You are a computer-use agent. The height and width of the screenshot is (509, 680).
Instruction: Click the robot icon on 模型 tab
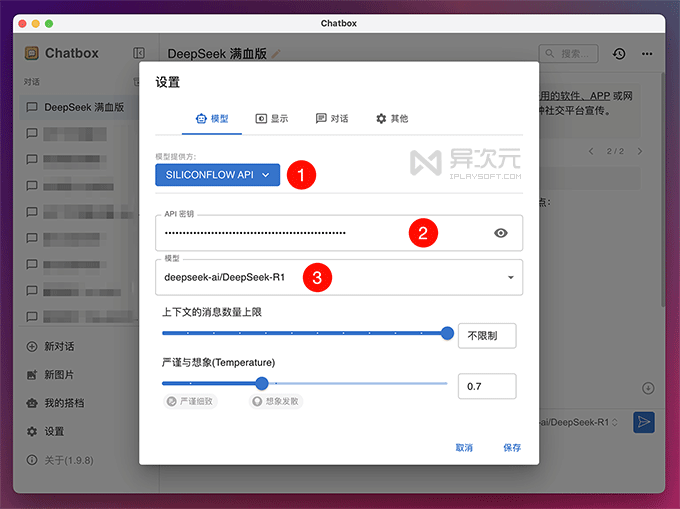point(201,118)
